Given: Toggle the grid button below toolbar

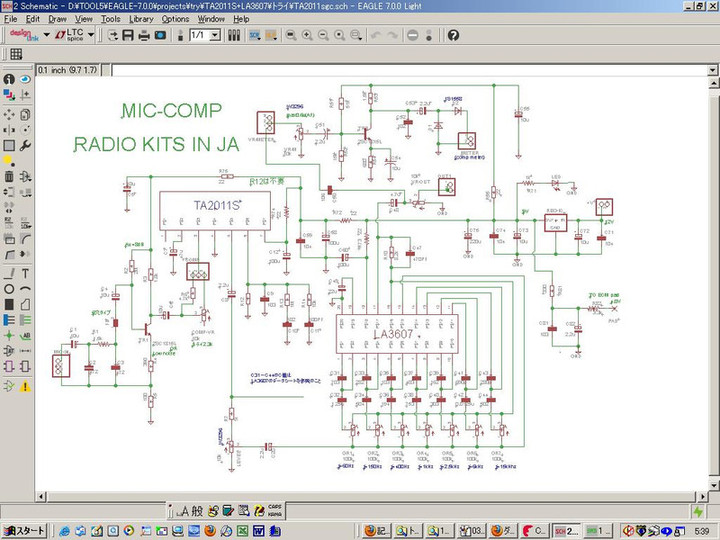Looking at the screenshot, I should (16, 54).
